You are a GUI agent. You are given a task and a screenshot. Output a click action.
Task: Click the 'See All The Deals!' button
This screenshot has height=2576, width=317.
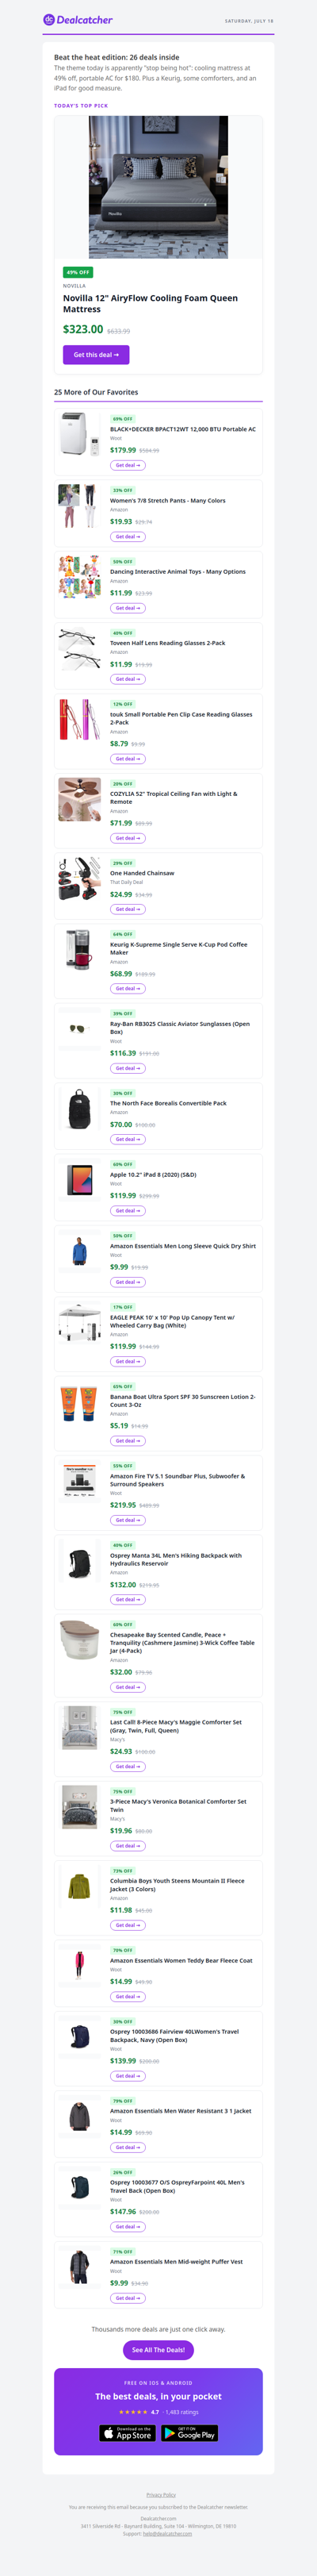pos(158,2349)
